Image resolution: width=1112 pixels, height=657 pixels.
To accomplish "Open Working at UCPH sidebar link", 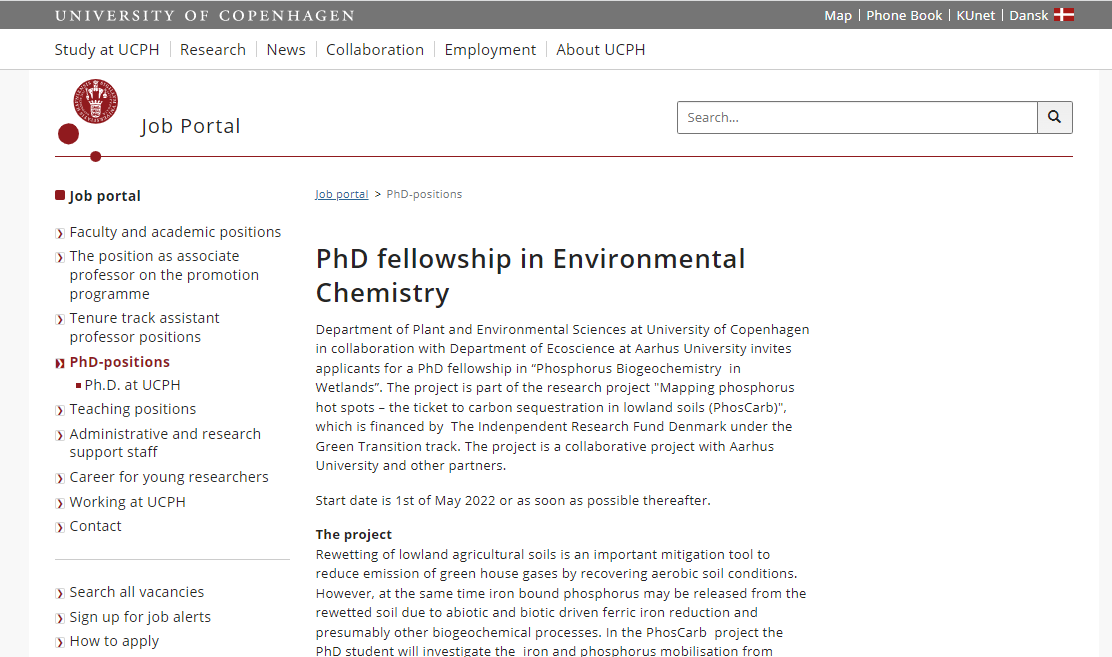I will pos(128,502).
